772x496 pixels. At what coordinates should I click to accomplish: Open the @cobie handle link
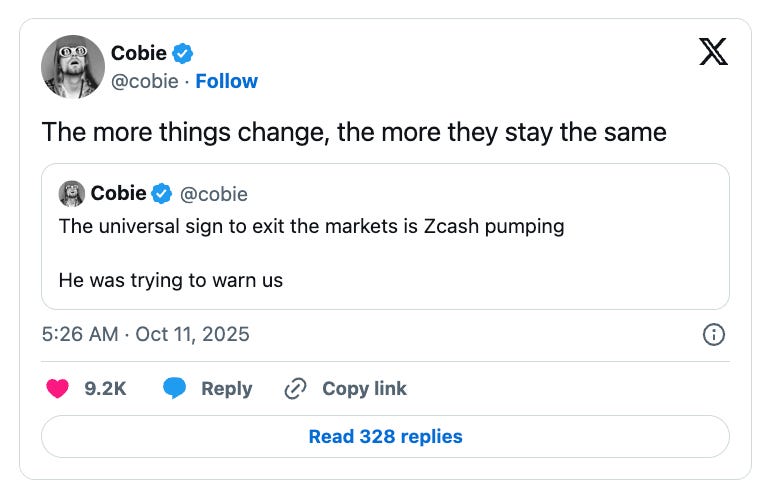pyautogui.click(x=143, y=81)
